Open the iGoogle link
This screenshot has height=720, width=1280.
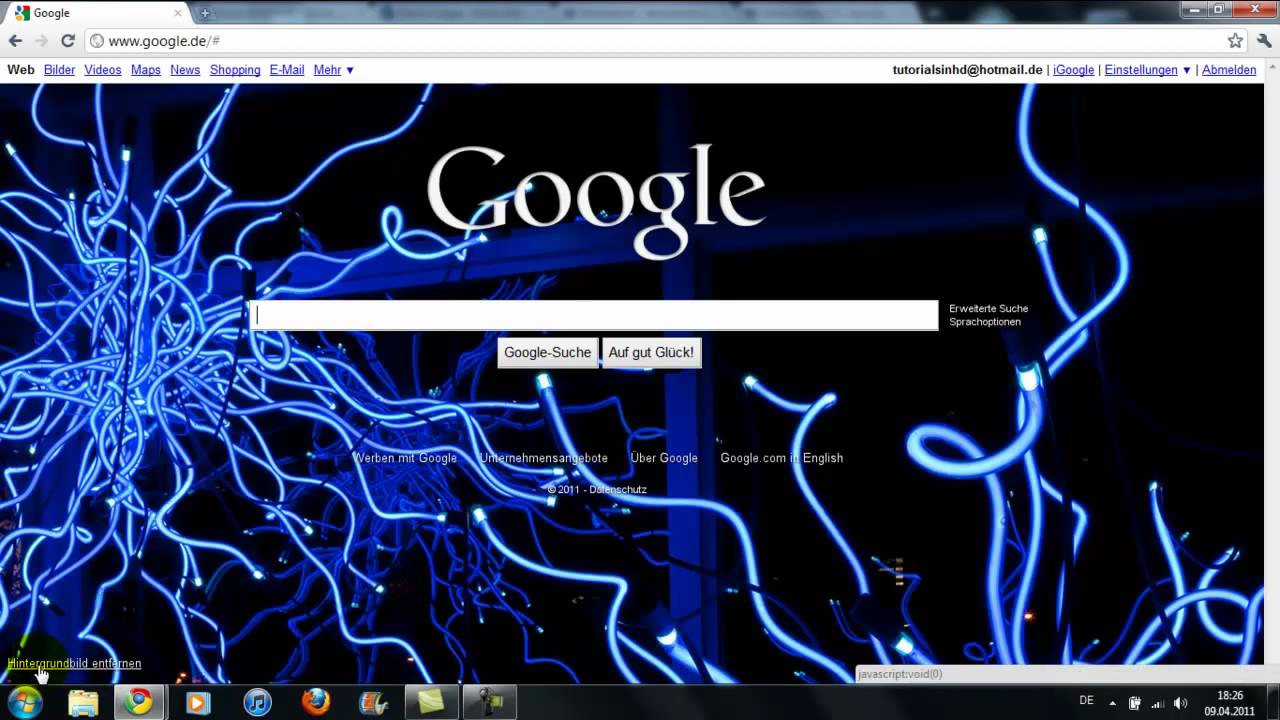(x=1073, y=70)
